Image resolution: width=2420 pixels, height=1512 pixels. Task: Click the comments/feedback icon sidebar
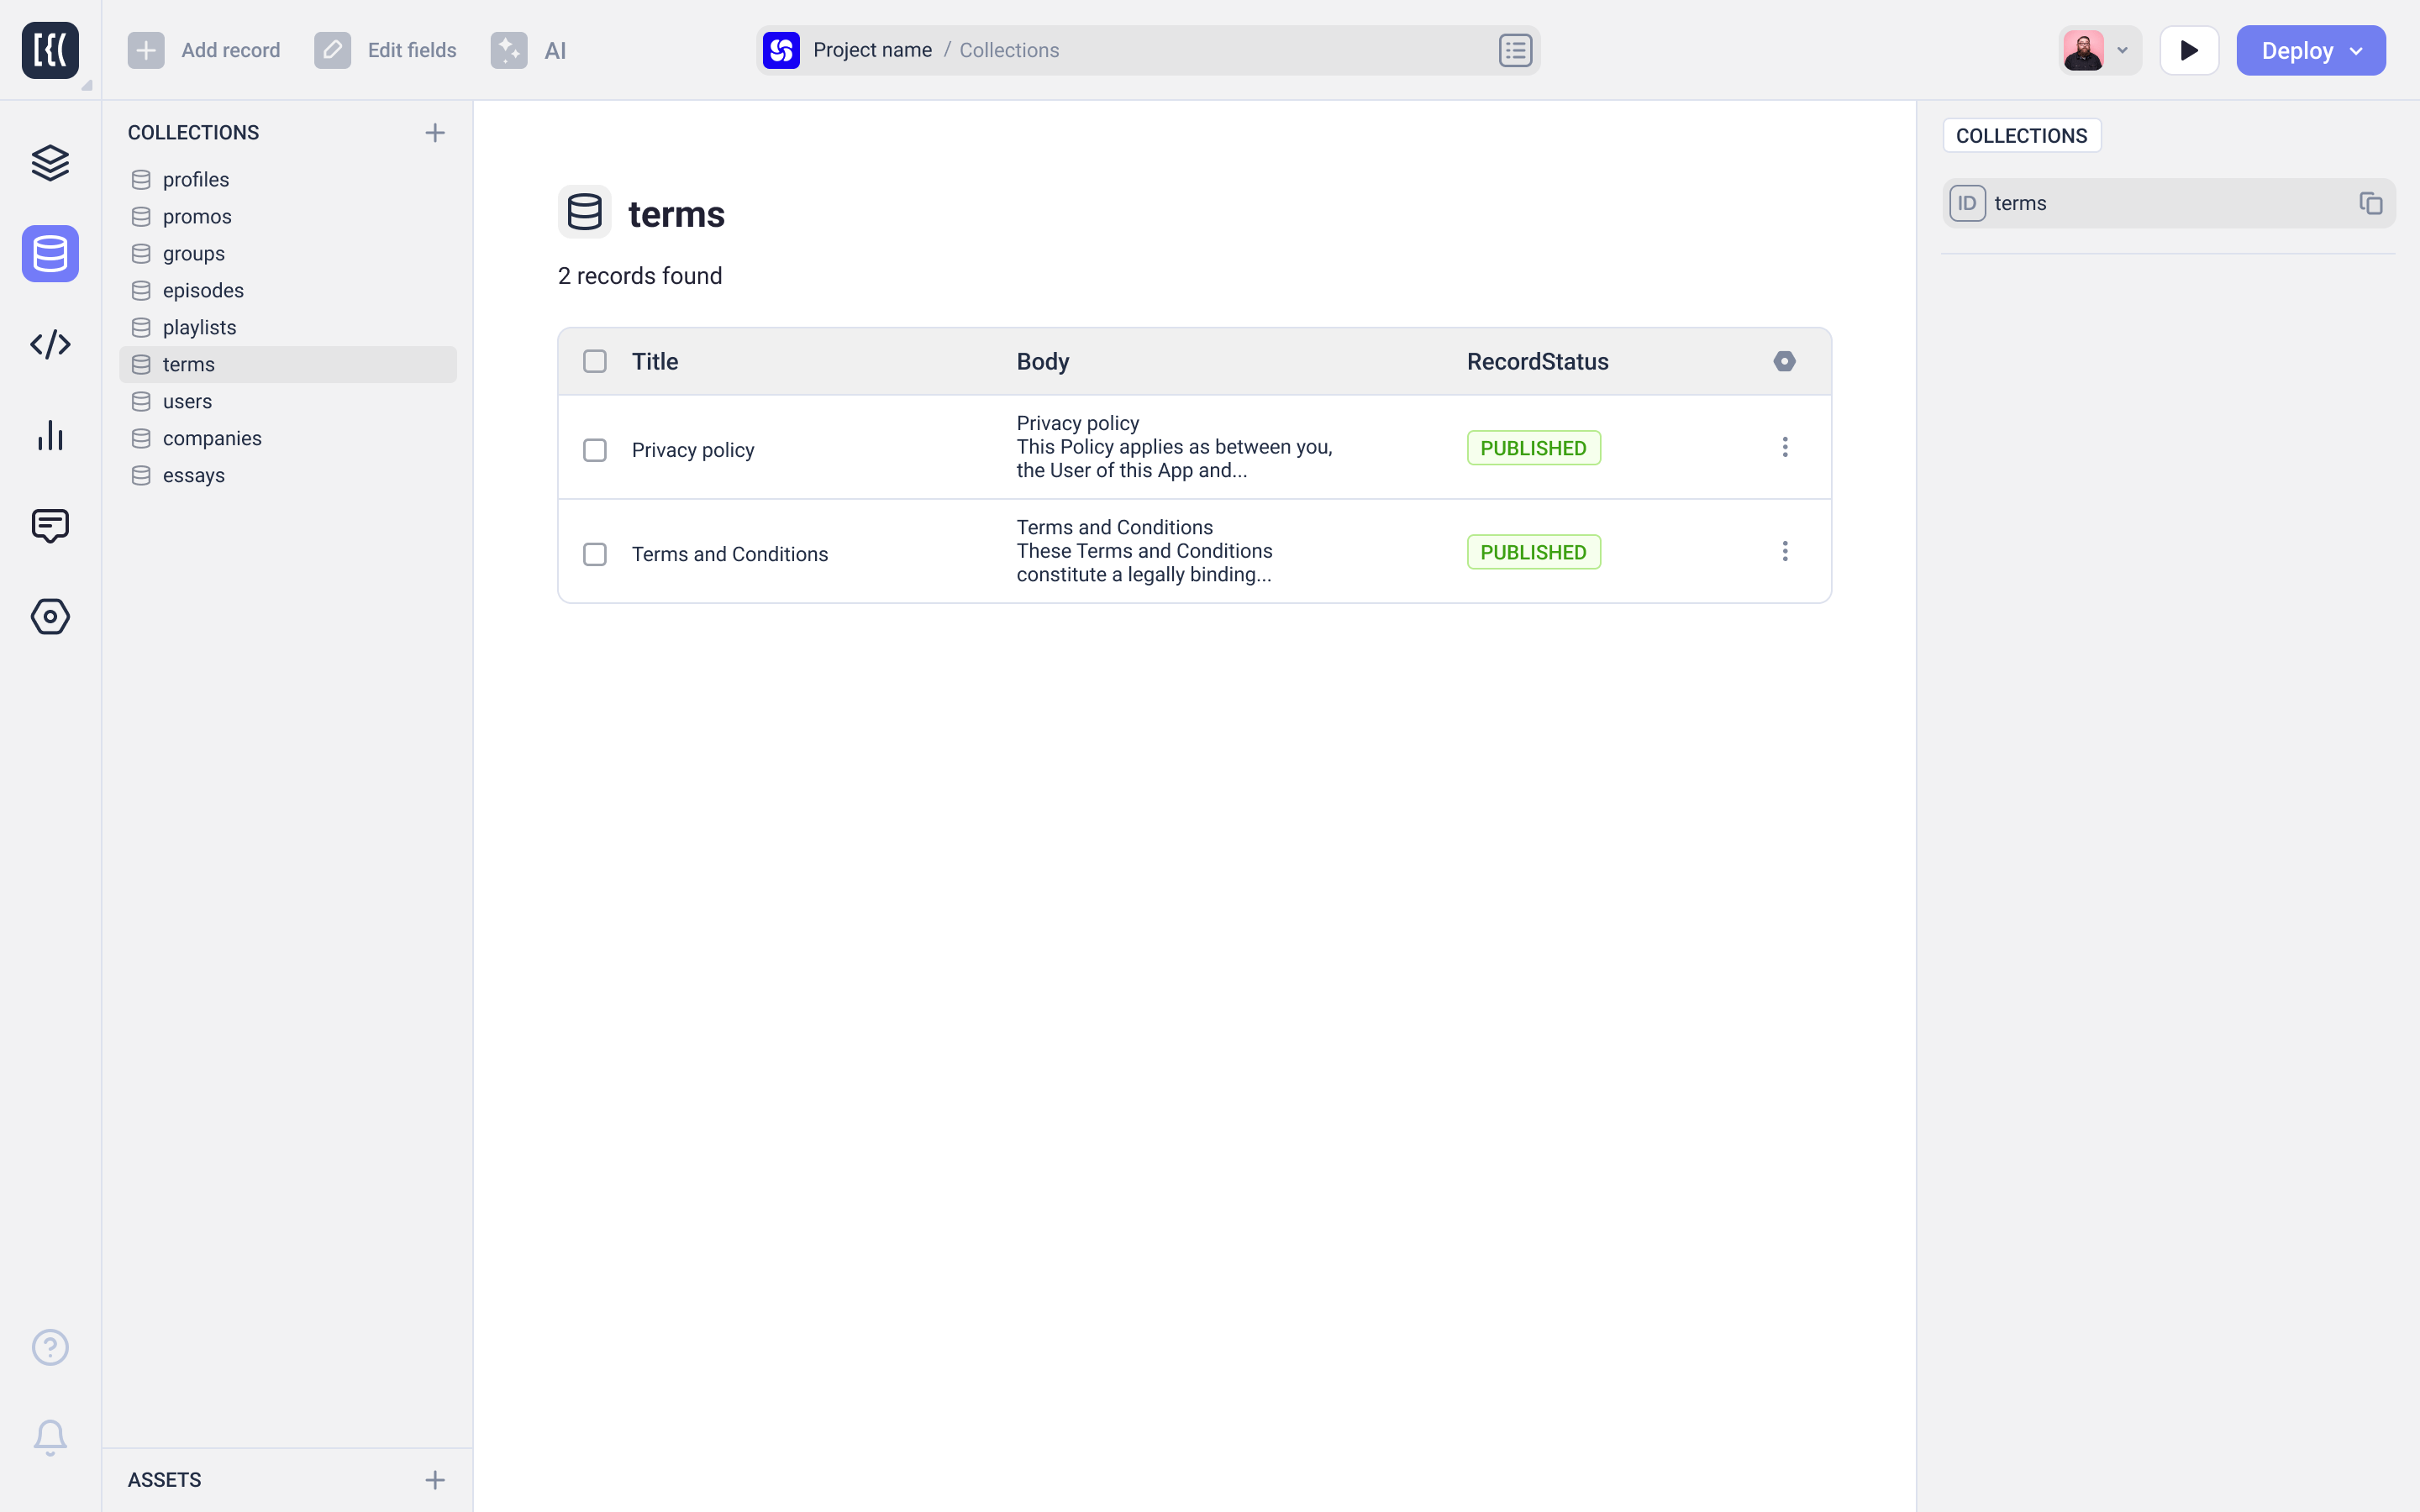49,524
